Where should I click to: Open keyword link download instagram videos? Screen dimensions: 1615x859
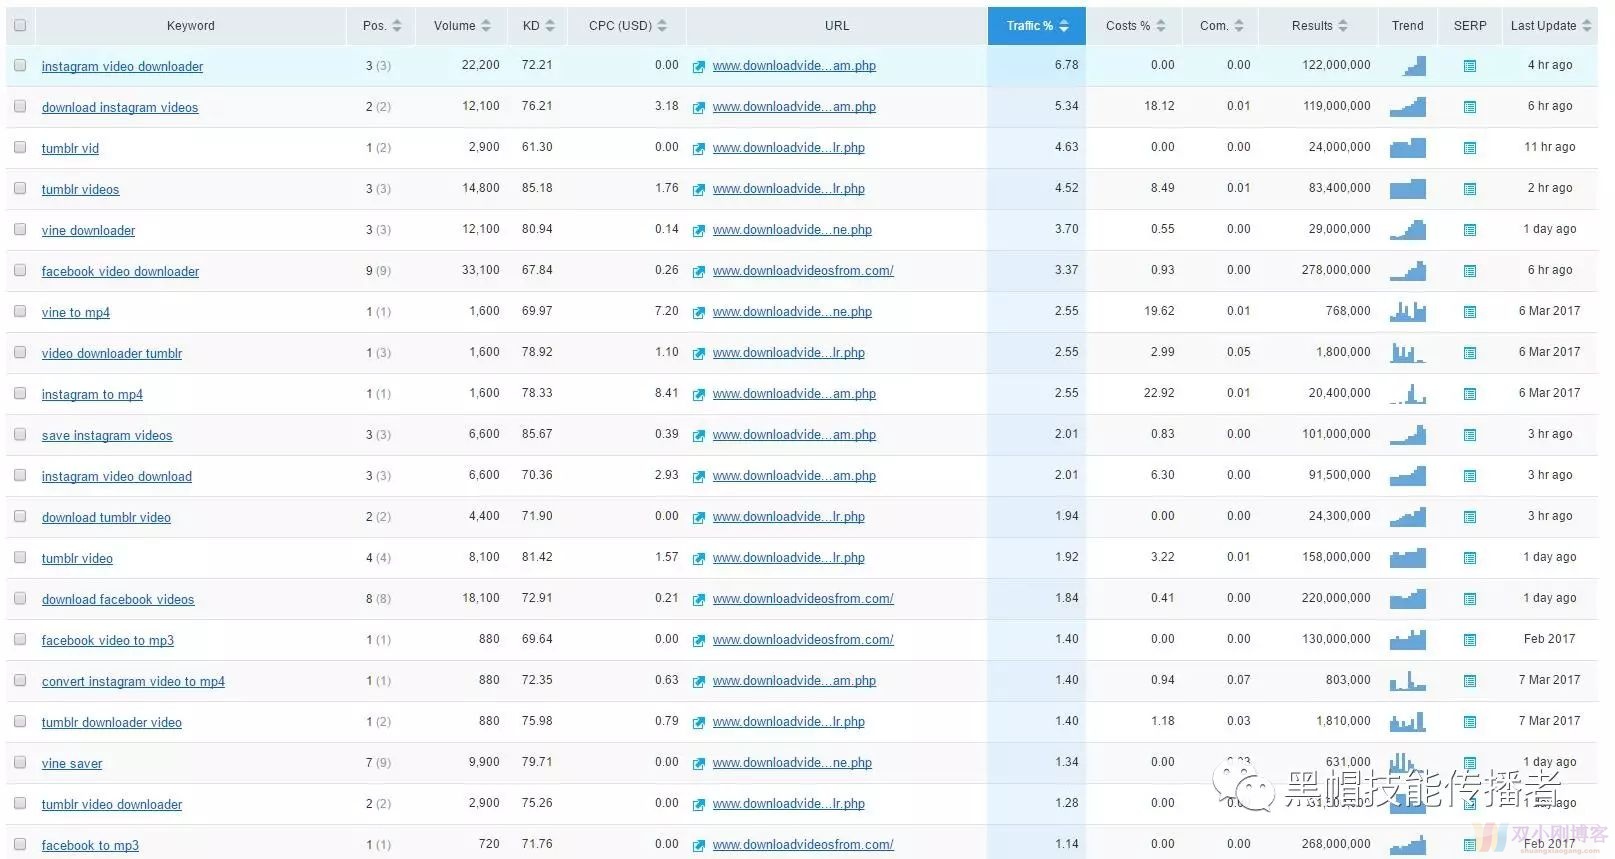(x=120, y=108)
